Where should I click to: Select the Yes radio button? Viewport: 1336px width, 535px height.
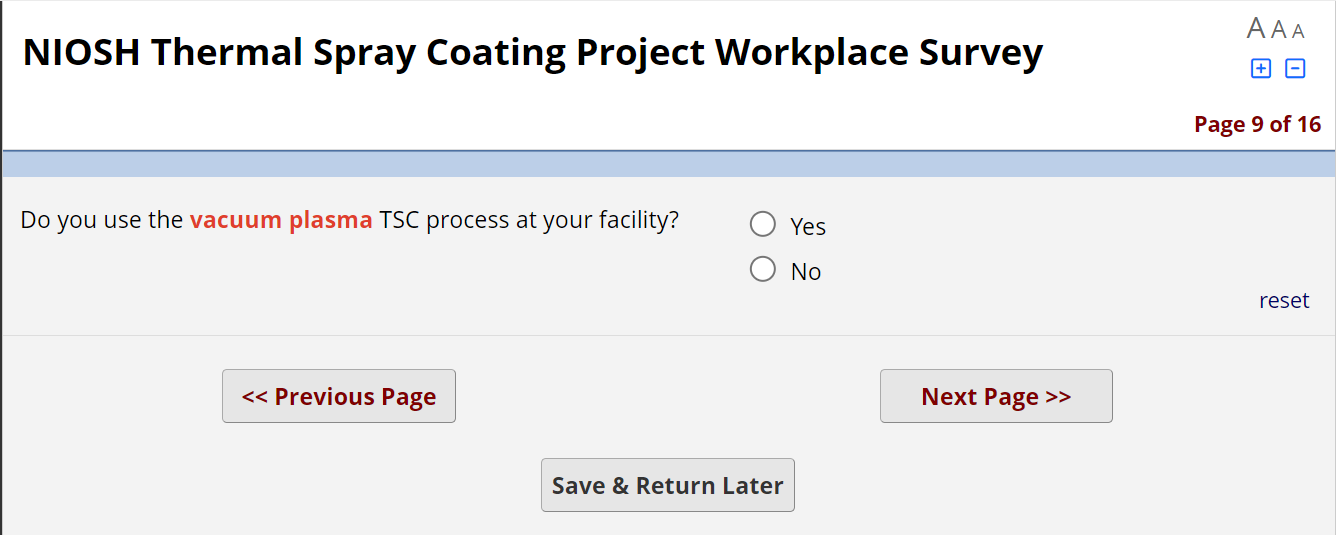(763, 224)
